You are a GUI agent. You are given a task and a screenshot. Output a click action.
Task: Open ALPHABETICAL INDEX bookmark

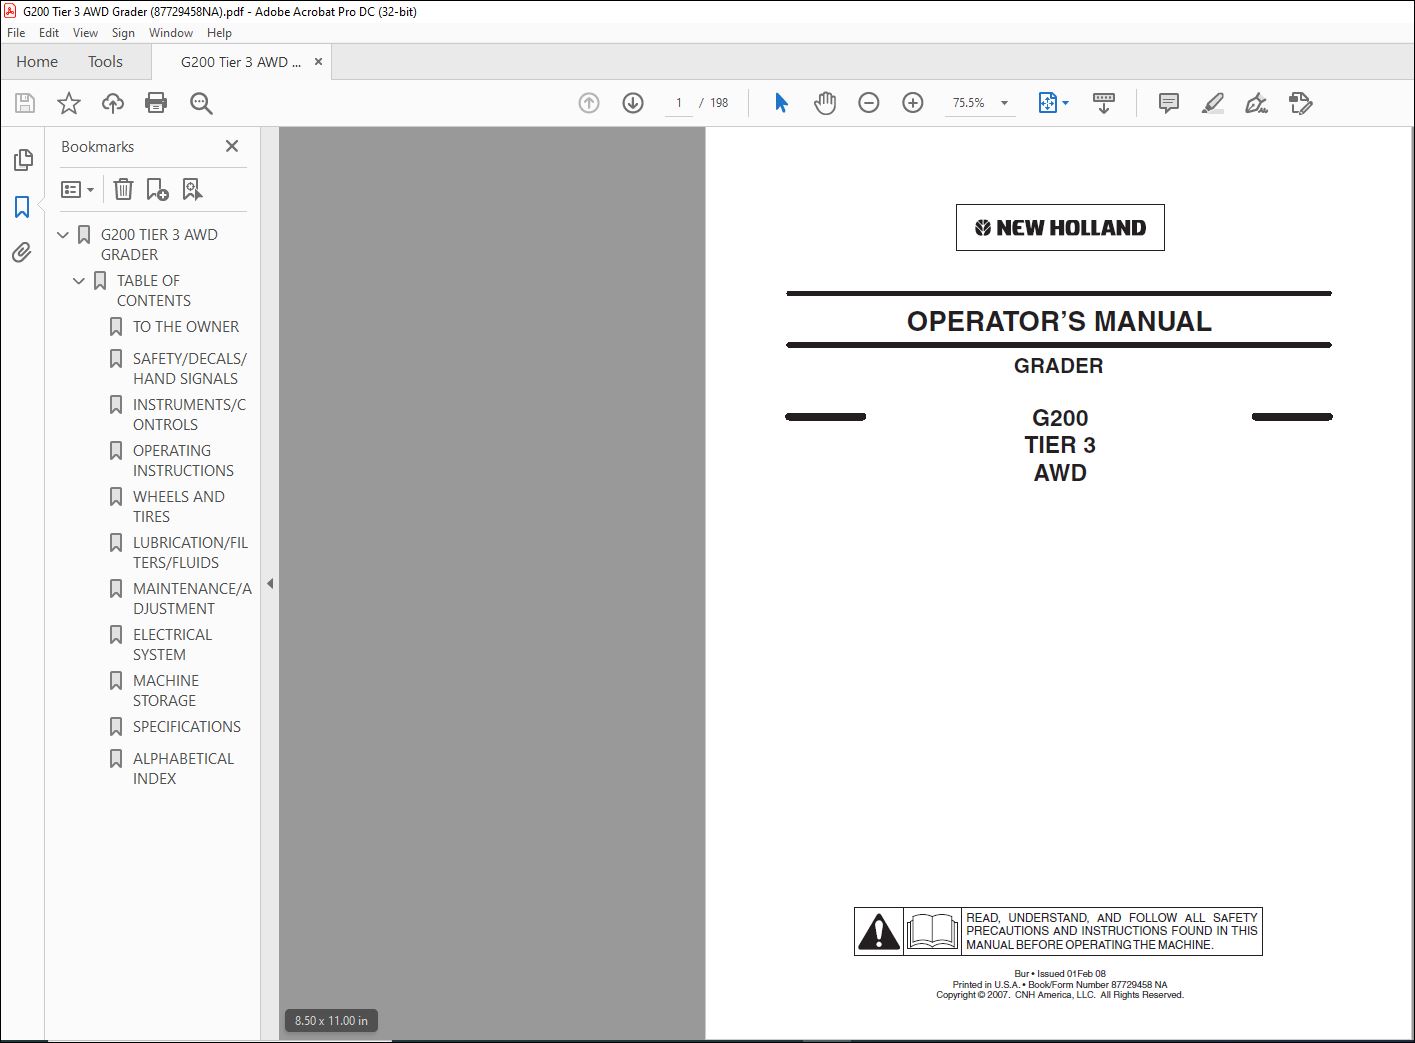pyautogui.click(x=183, y=769)
